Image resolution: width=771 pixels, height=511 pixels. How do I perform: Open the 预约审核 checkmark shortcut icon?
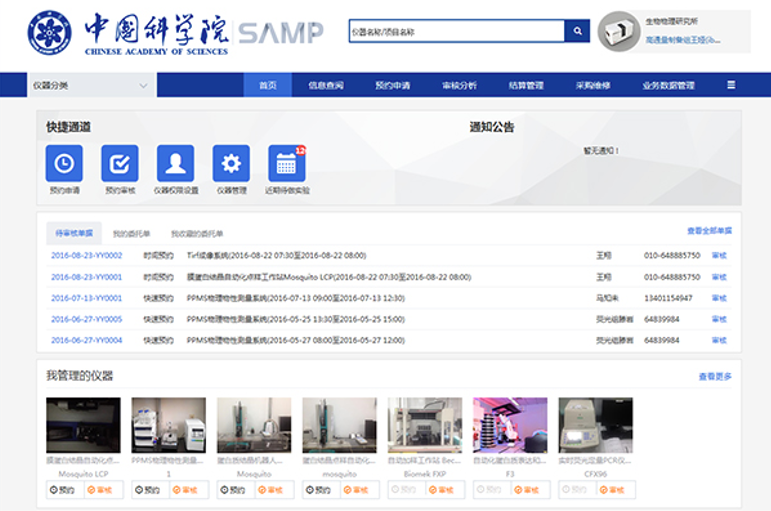(120, 163)
